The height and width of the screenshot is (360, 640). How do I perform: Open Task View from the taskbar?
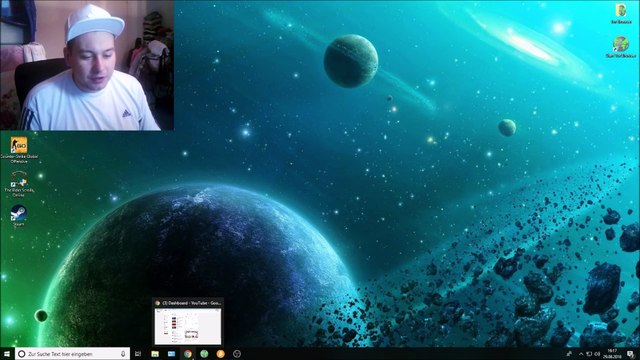[138, 354]
